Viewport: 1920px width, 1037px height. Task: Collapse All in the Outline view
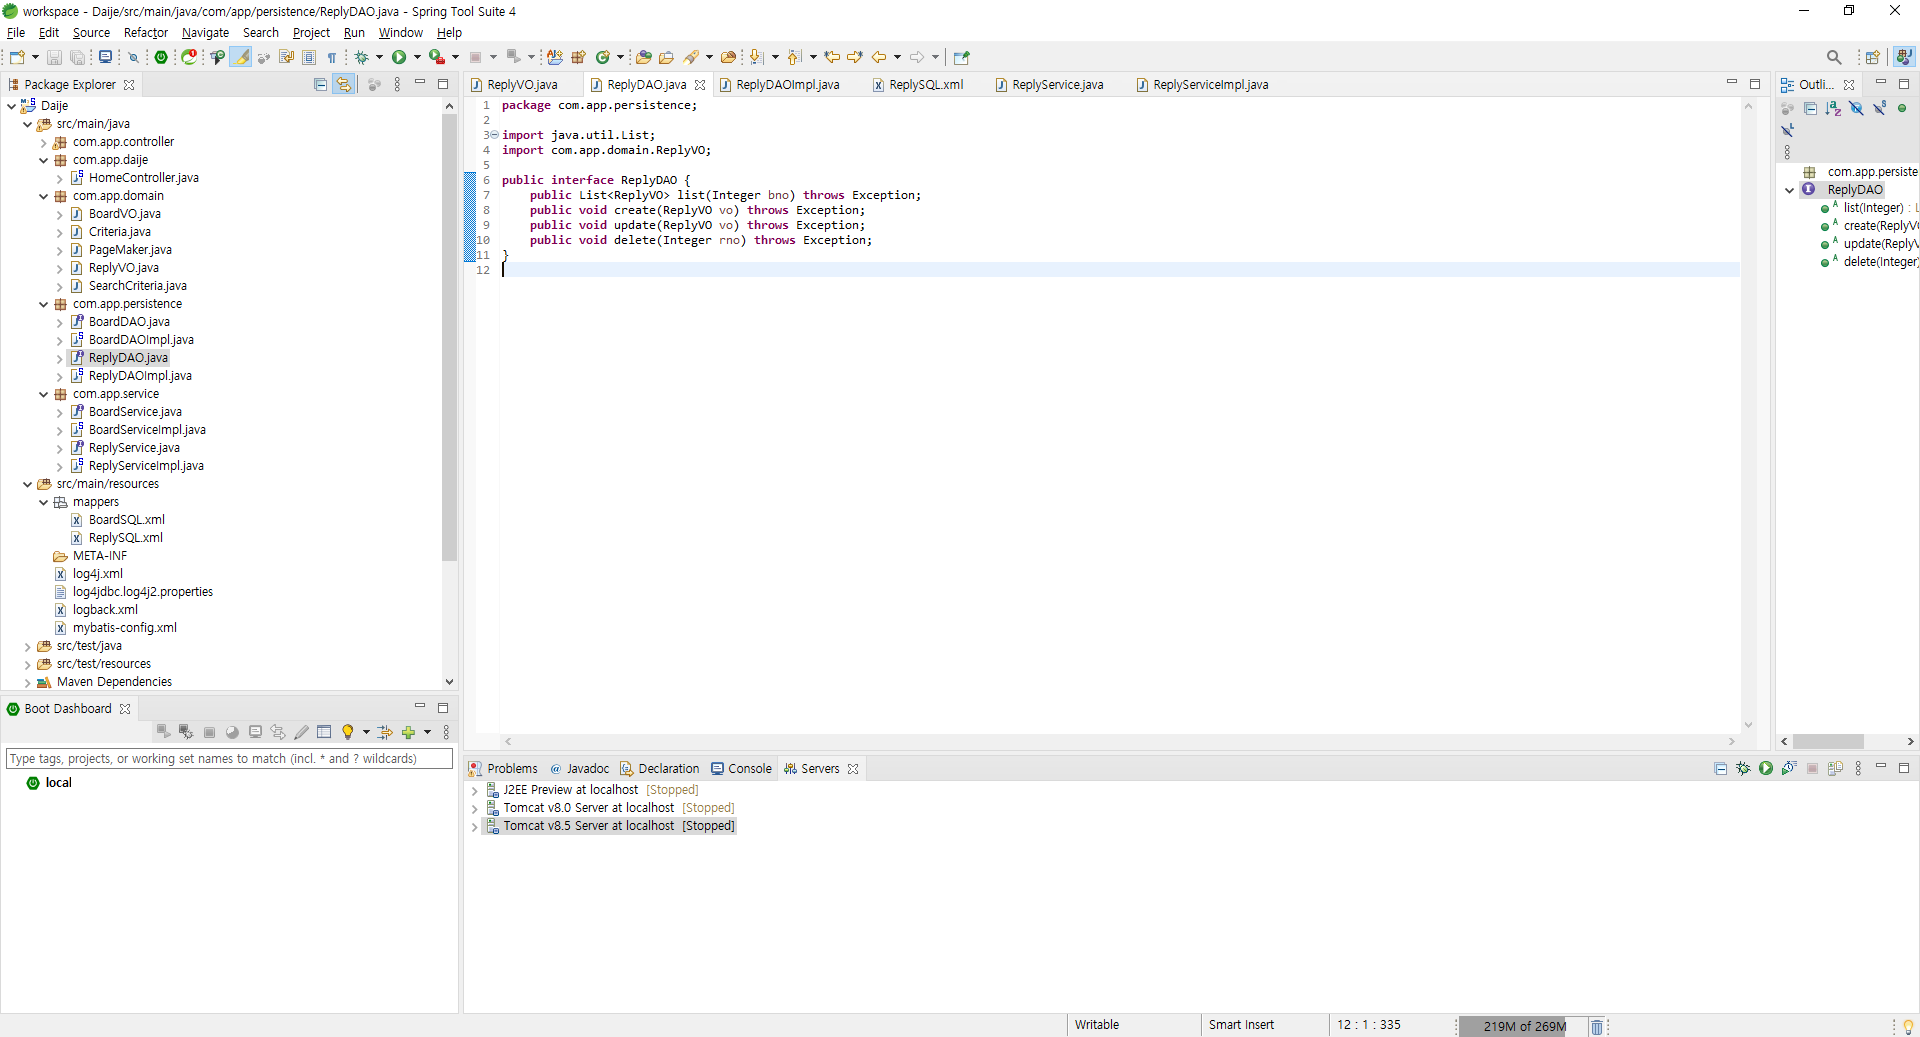pyautogui.click(x=1810, y=108)
